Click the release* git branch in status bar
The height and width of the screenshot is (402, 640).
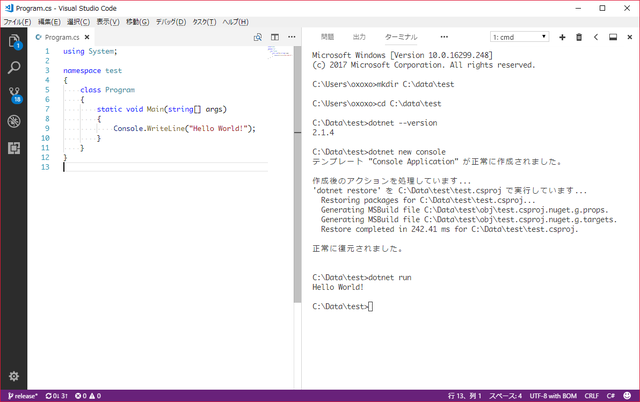[22, 396]
